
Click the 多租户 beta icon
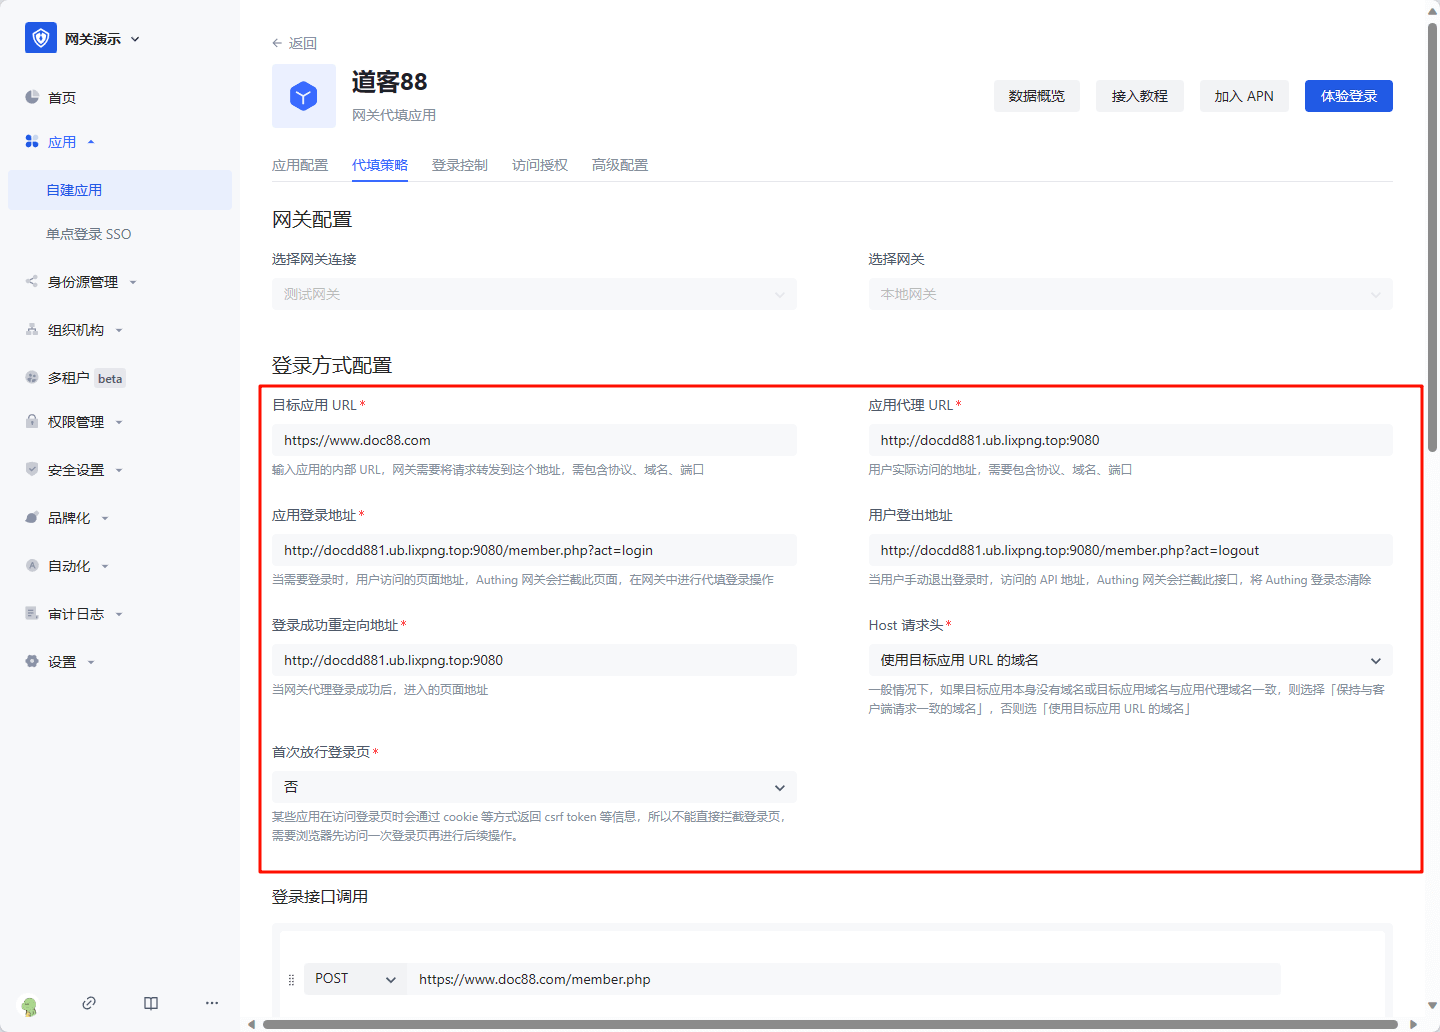coord(31,377)
